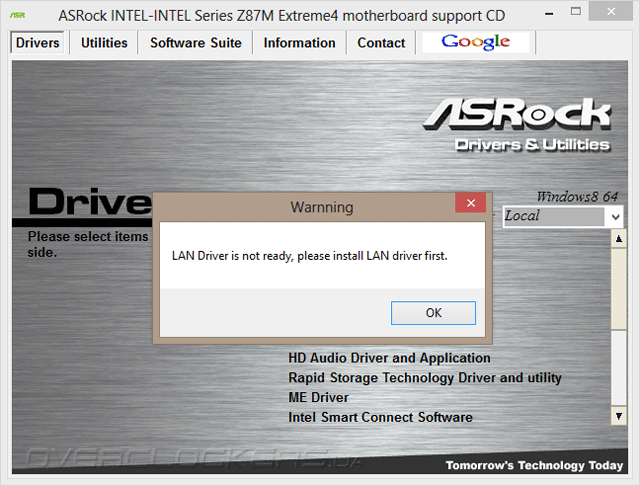Viewport: 640px width, 486px height.
Task: Select Intel Smart Connect Software
Action: [380, 417]
